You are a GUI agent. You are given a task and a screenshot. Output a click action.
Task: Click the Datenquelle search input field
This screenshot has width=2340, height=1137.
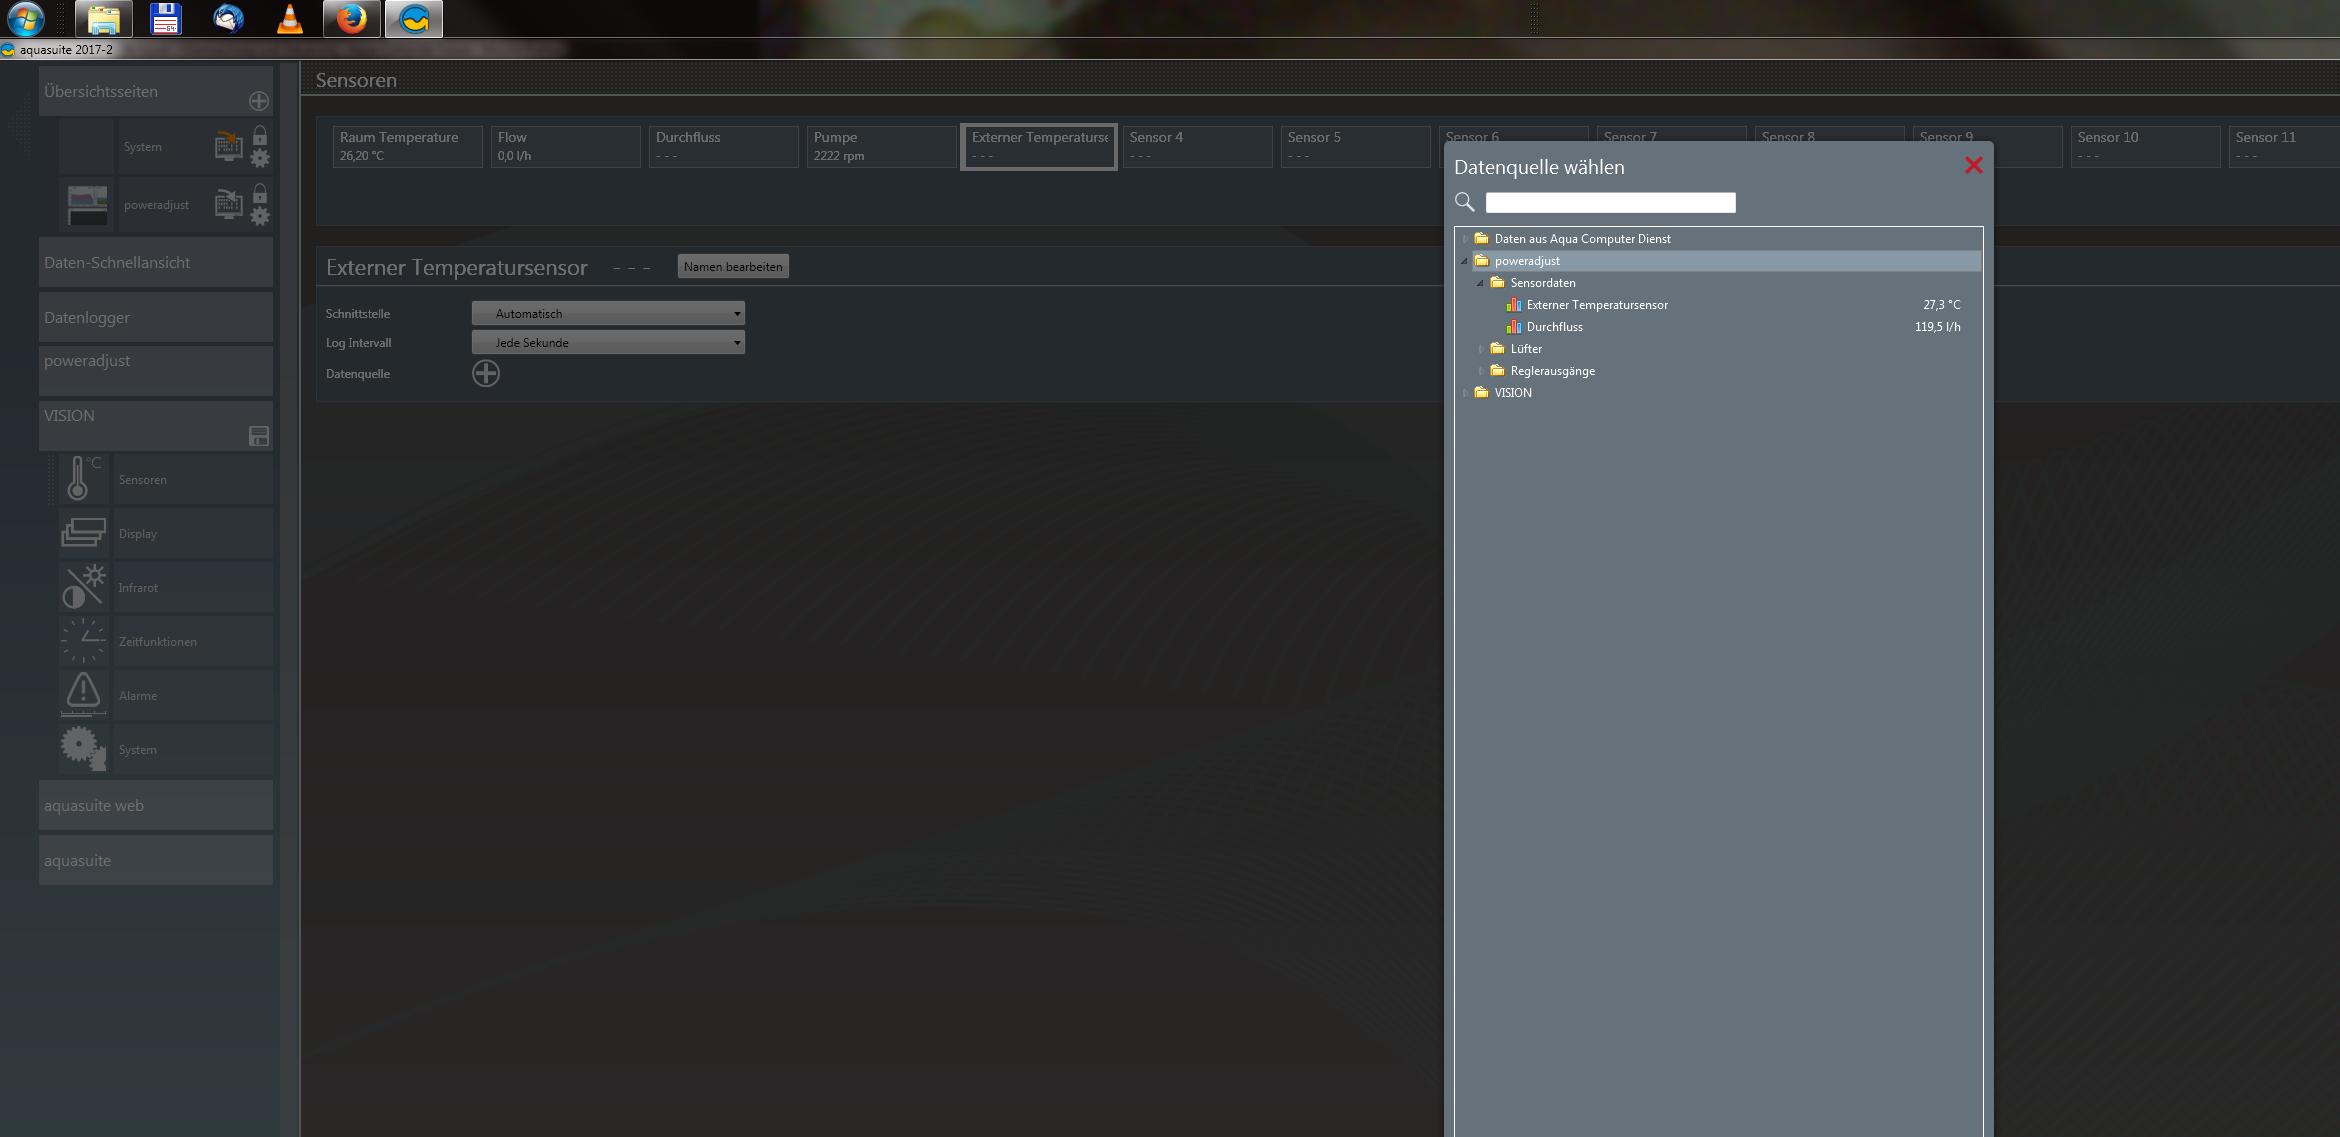(1610, 203)
